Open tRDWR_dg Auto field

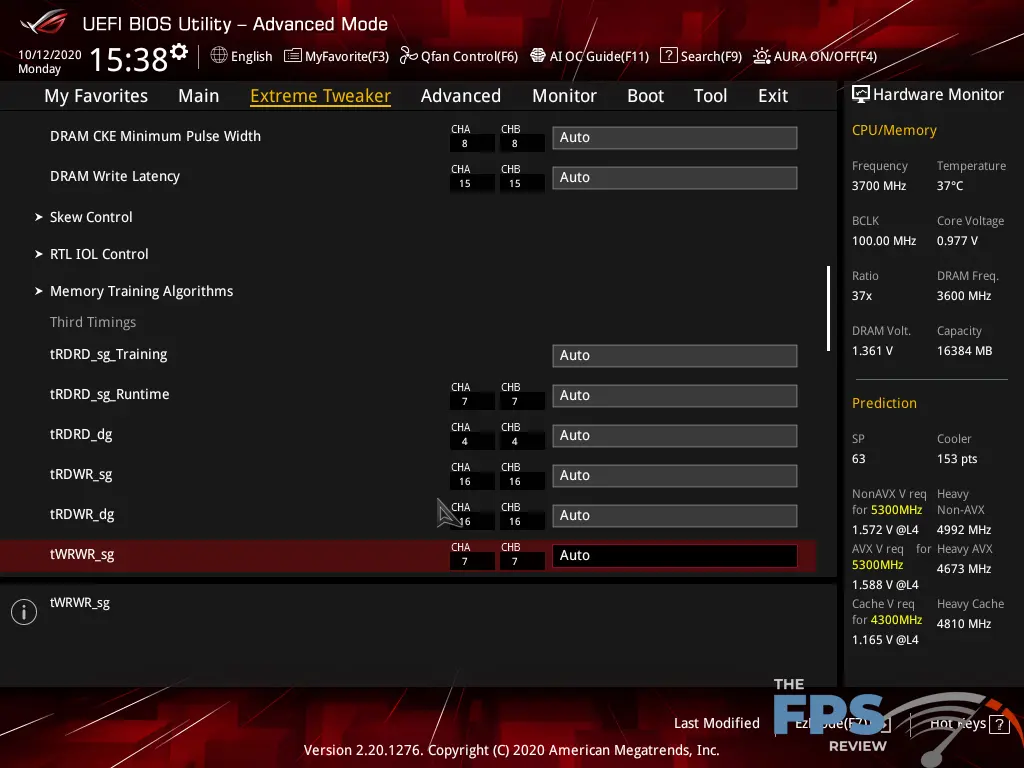675,515
